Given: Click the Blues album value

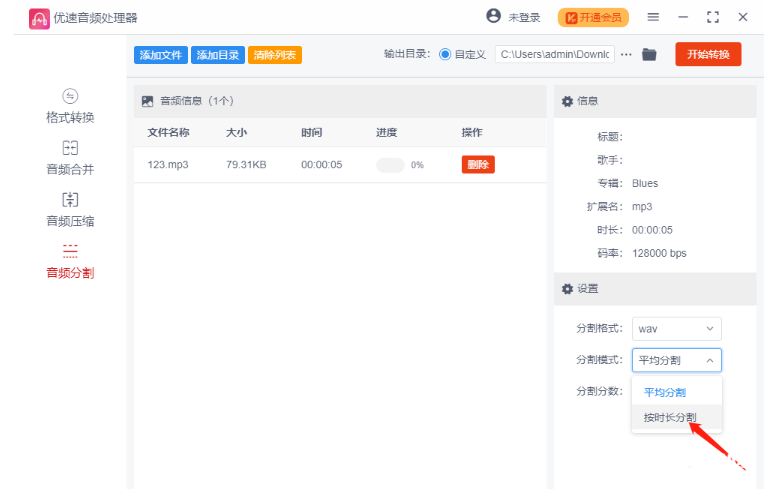Looking at the screenshot, I should [x=645, y=183].
